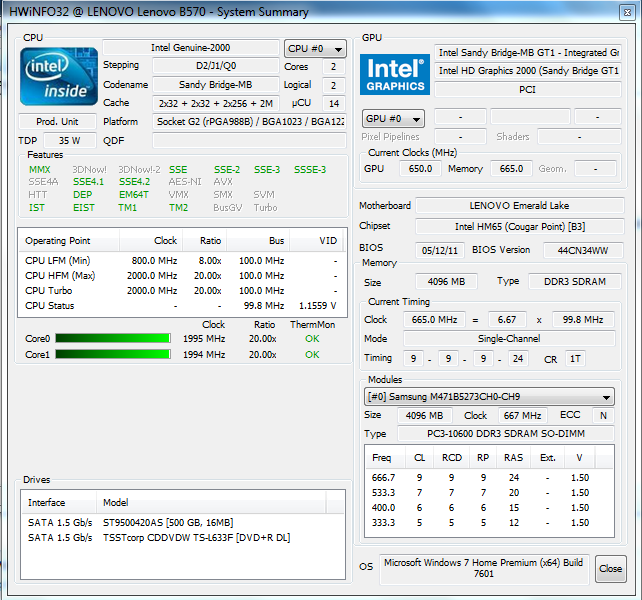Click the Microsoft Windows 7 OS field
The height and width of the screenshot is (600, 642).
(x=483, y=568)
